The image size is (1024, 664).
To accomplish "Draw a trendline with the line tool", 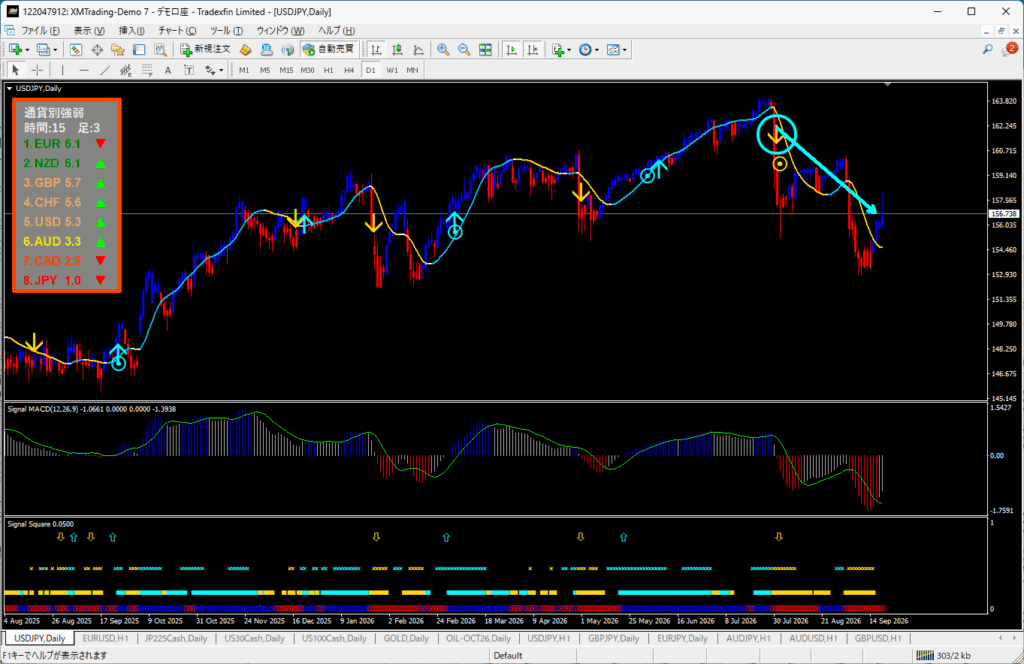I will pyautogui.click(x=104, y=70).
